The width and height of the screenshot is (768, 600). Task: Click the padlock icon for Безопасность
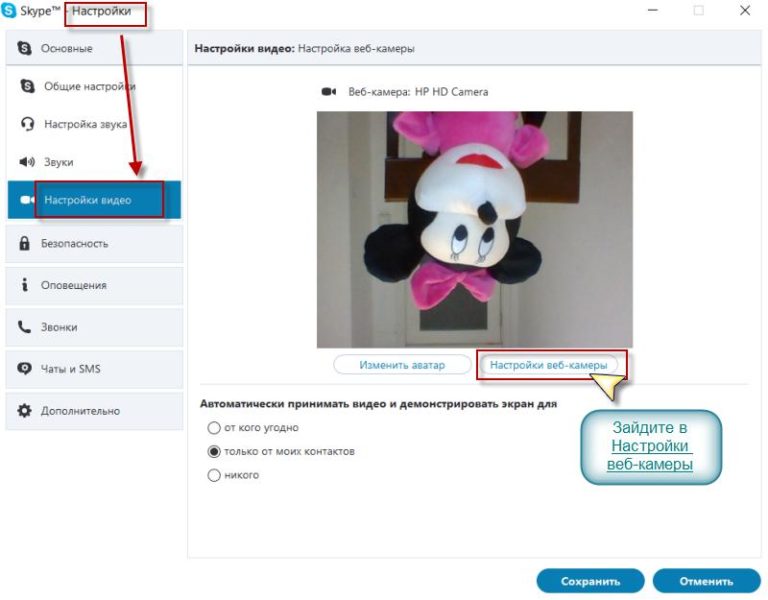(x=24, y=243)
